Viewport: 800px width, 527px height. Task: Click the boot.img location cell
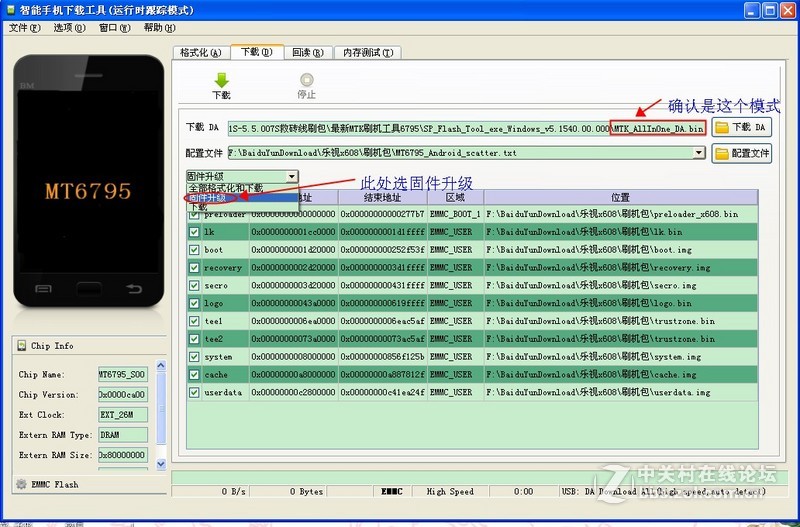(x=621, y=249)
